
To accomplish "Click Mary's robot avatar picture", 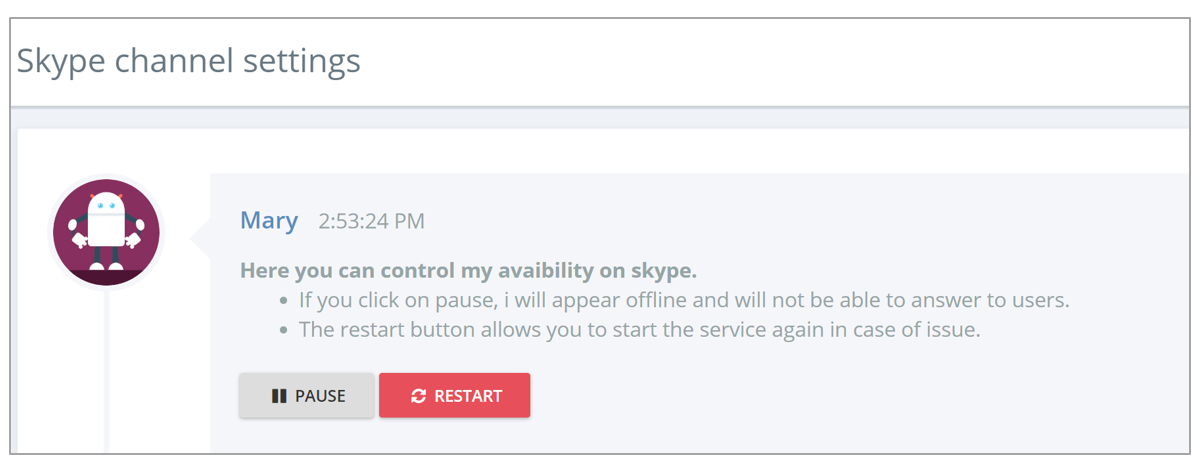I will (106, 232).
